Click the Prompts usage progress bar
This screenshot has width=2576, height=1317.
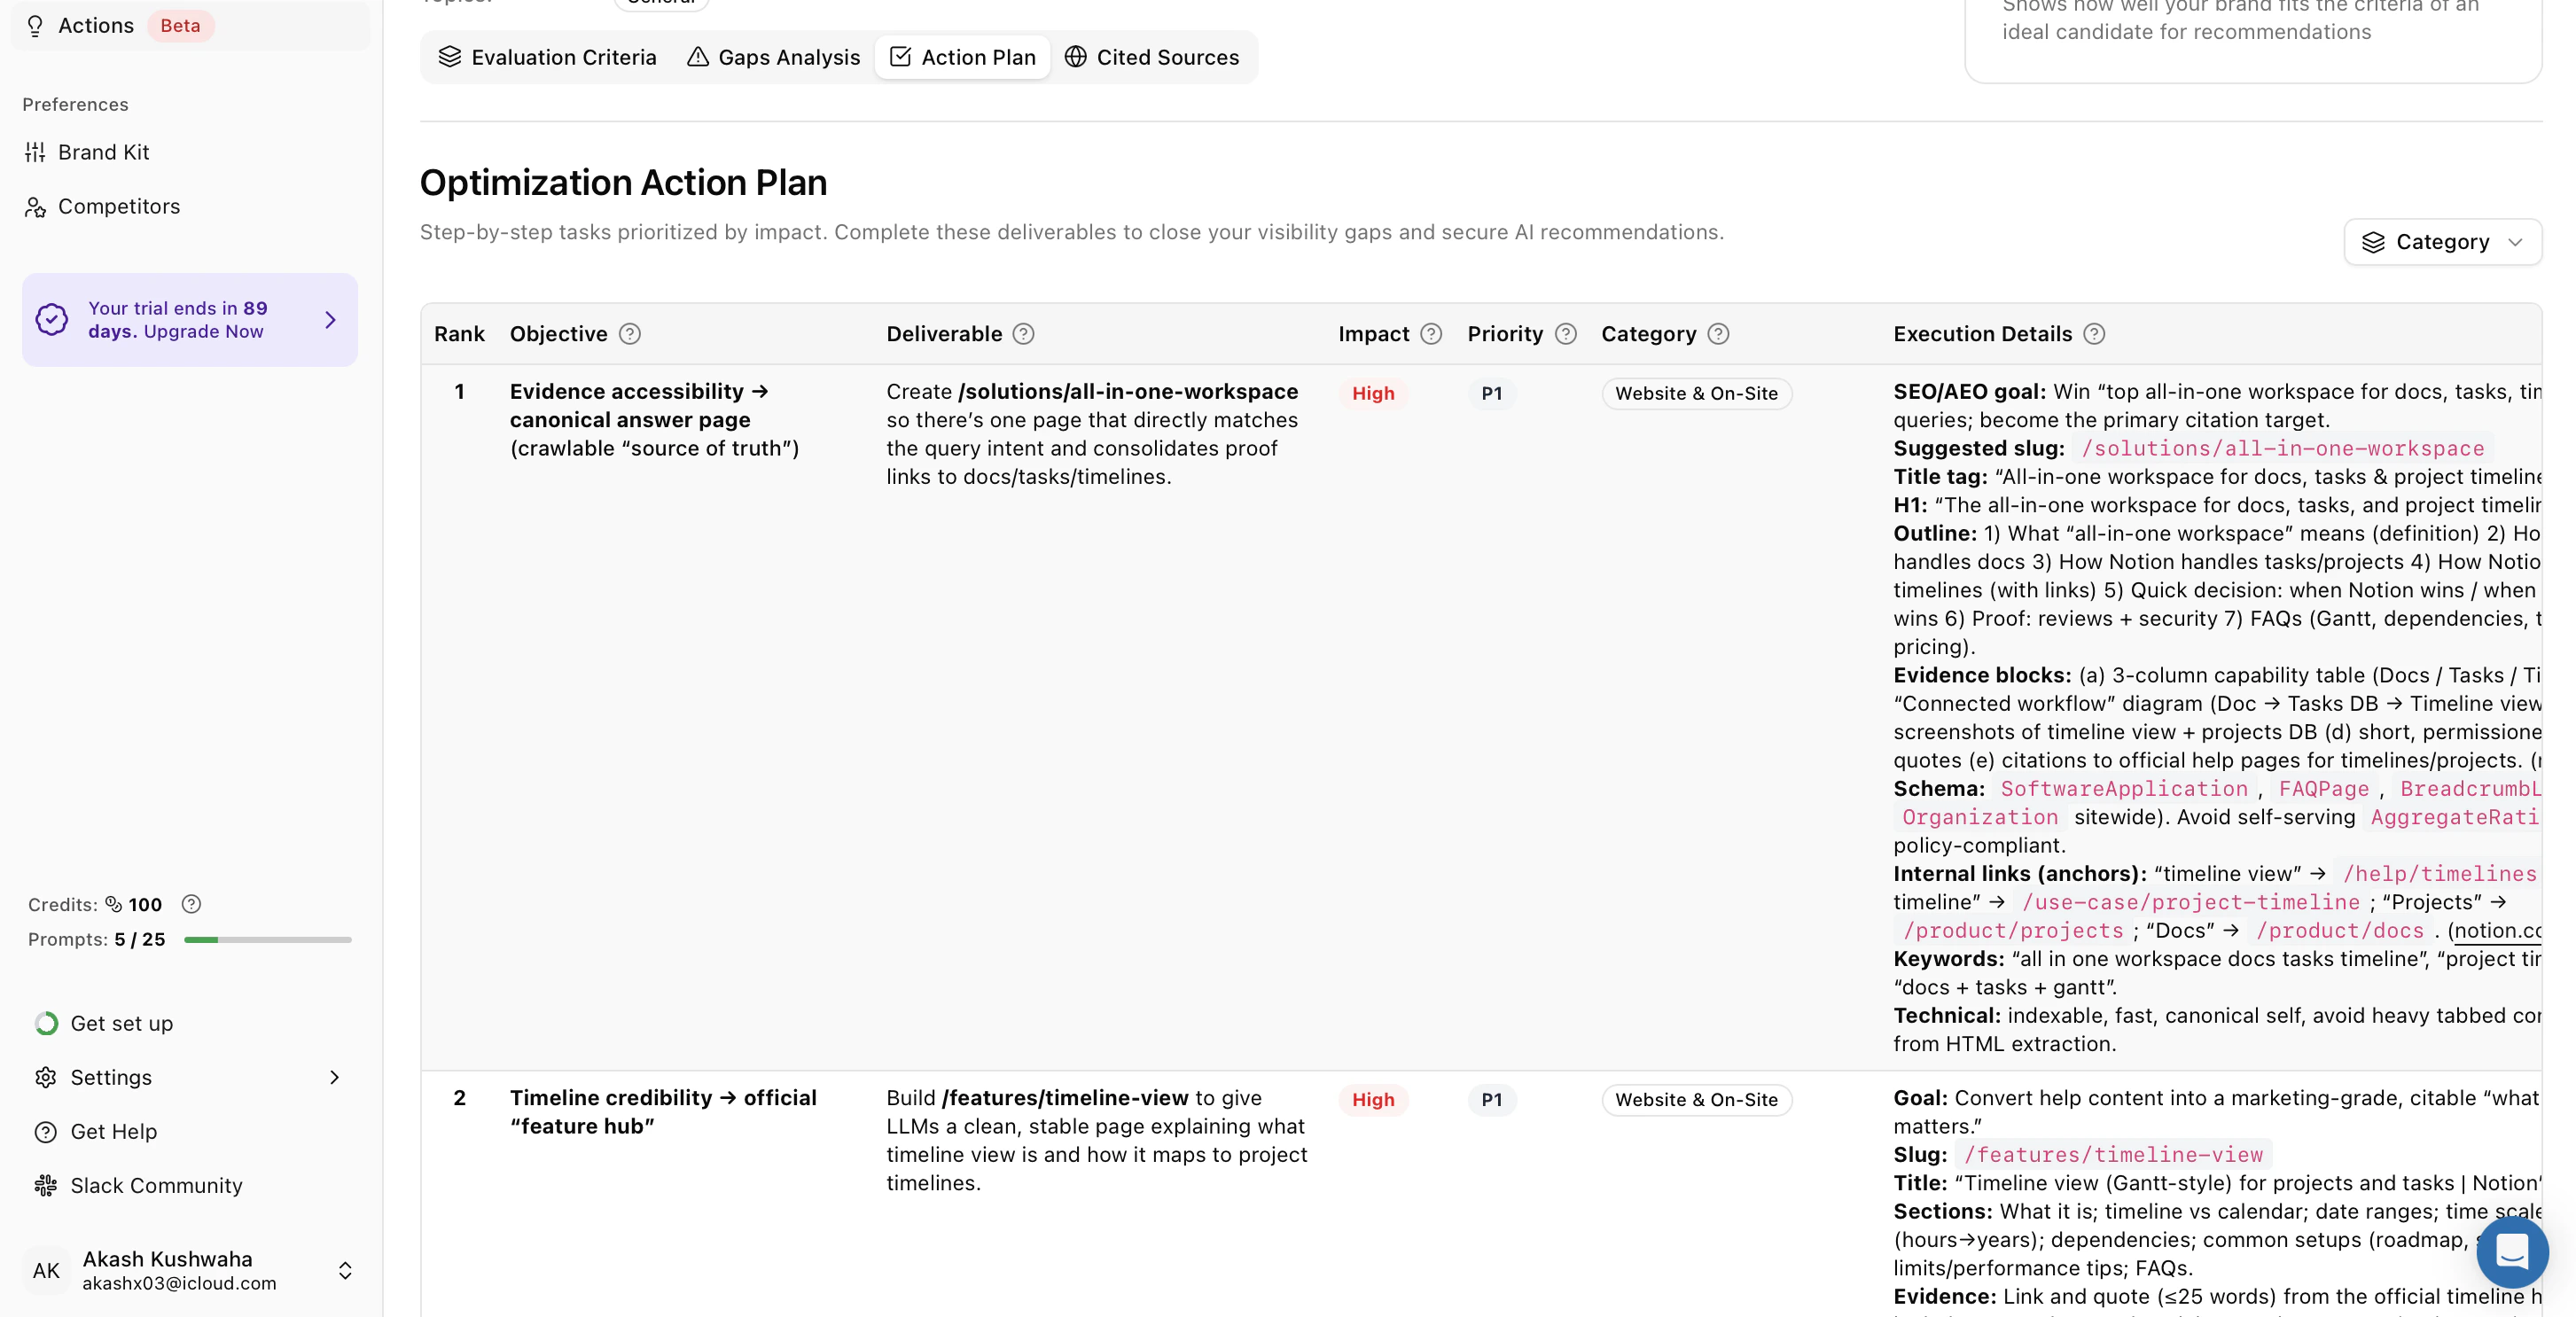267,940
